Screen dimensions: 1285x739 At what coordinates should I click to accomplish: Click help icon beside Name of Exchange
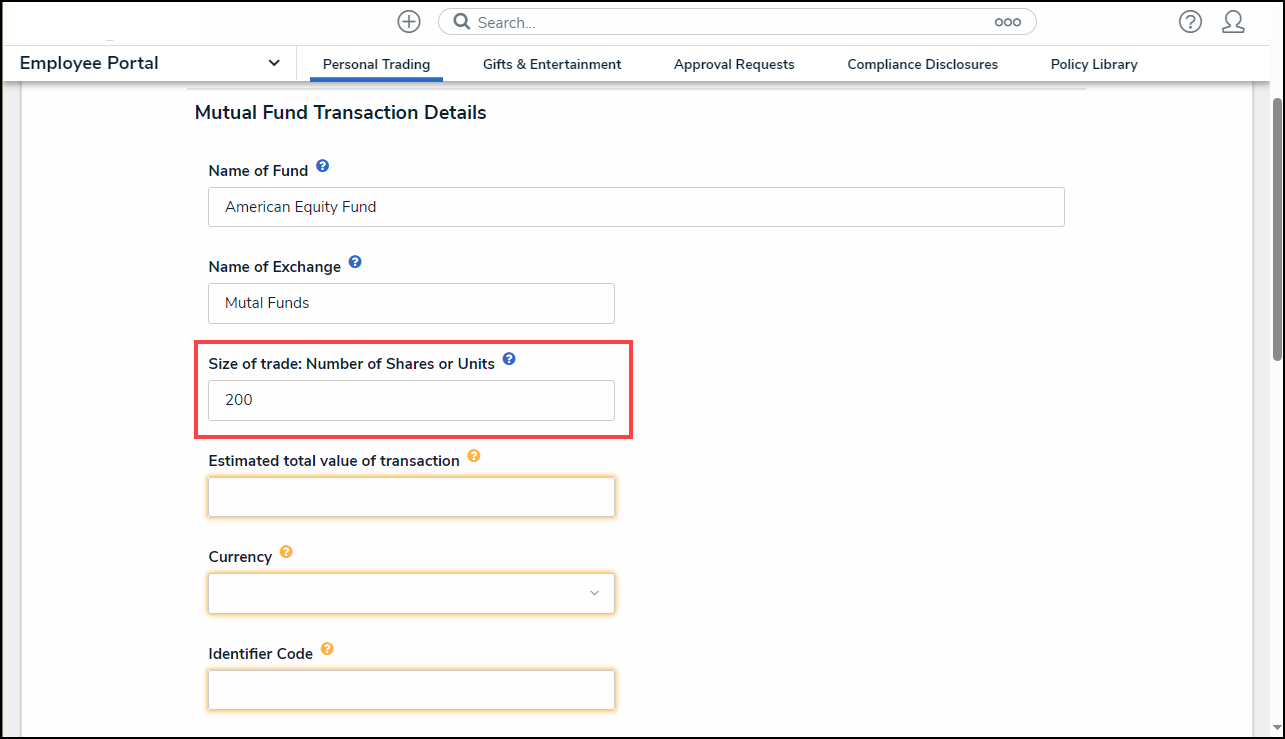click(355, 264)
